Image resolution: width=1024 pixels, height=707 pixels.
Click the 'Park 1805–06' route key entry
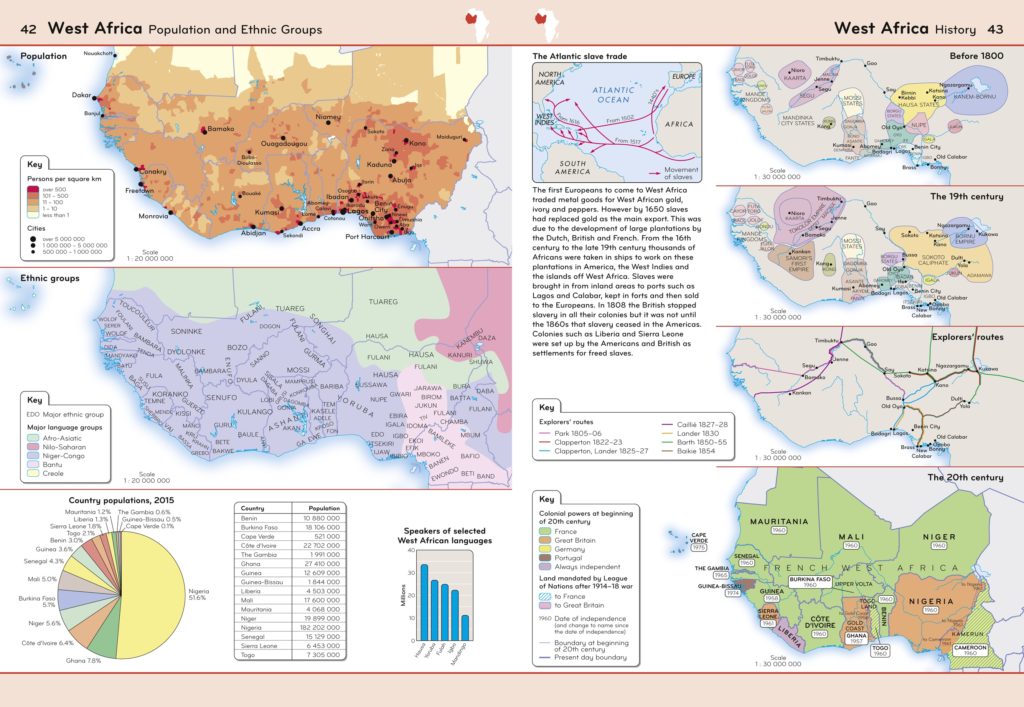[570, 433]
